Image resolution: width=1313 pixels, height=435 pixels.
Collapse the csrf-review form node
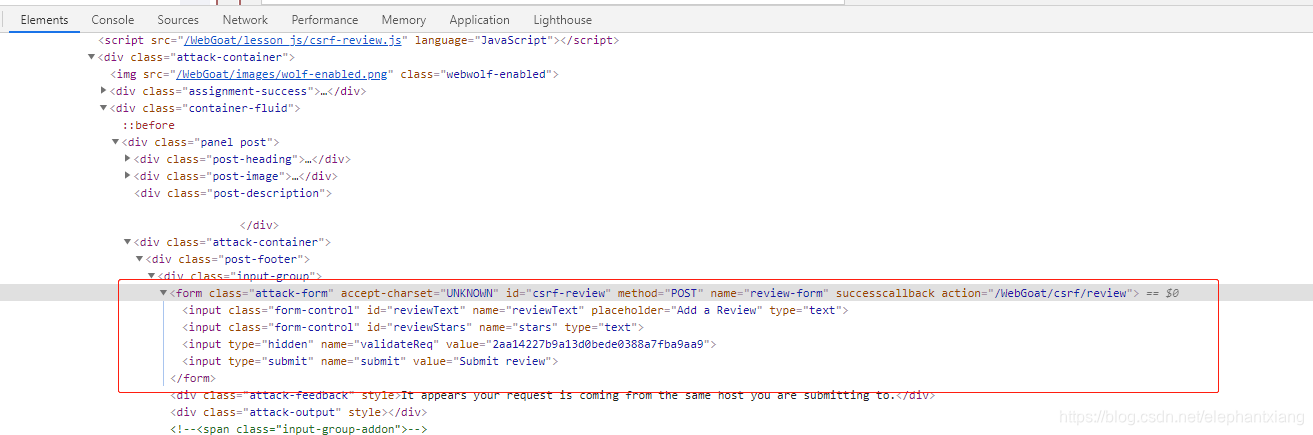(x=164, y=293)
